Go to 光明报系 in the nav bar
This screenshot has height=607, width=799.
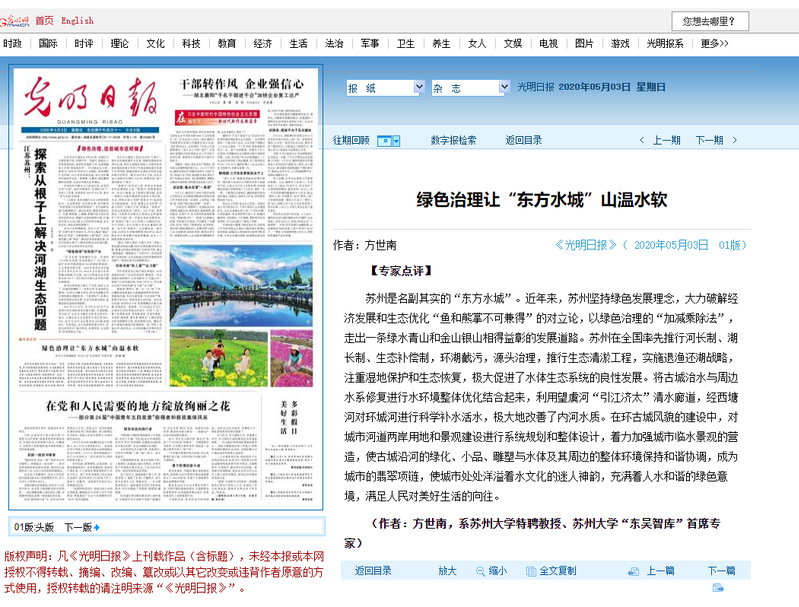pyautogui.click(x=664, y=44)
